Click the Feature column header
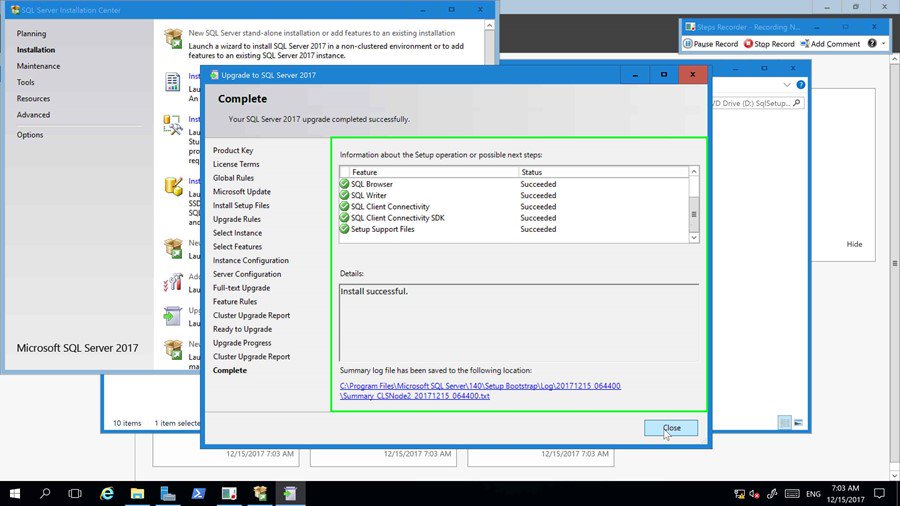900x506 pixels. (x=434, y=172)
